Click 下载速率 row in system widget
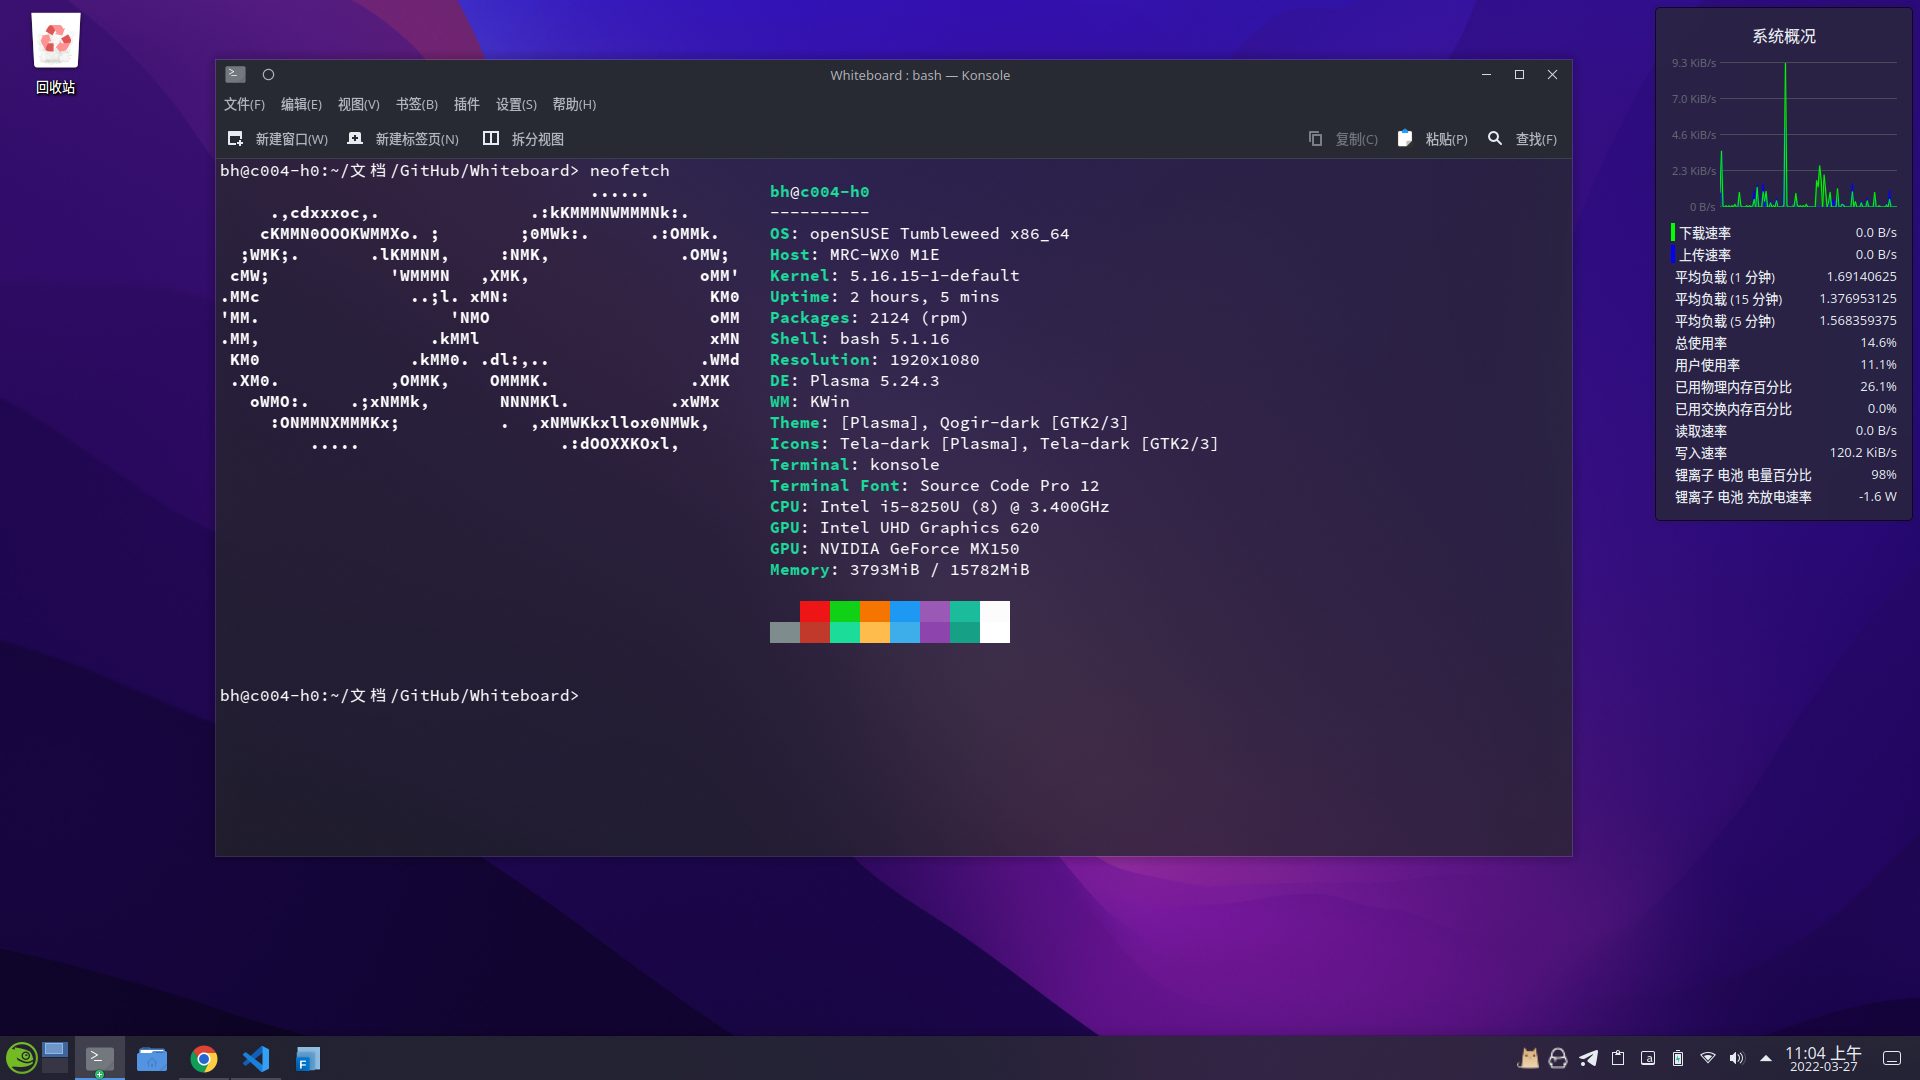 pyautogui.click(x=1783, y=233)
